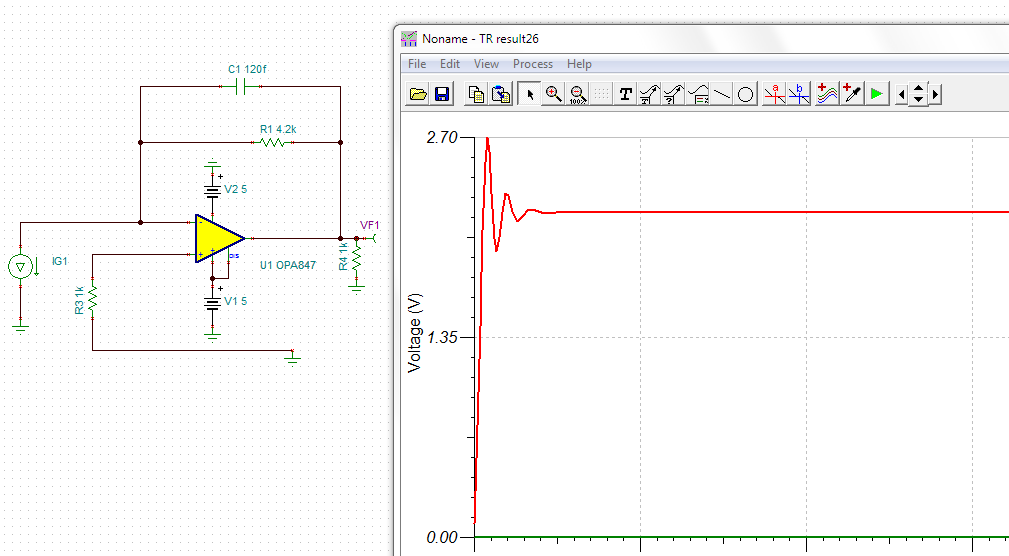Select the pointer arrow tool
This screenshot has height=556, width=1009.
click(x=530, y=94)
